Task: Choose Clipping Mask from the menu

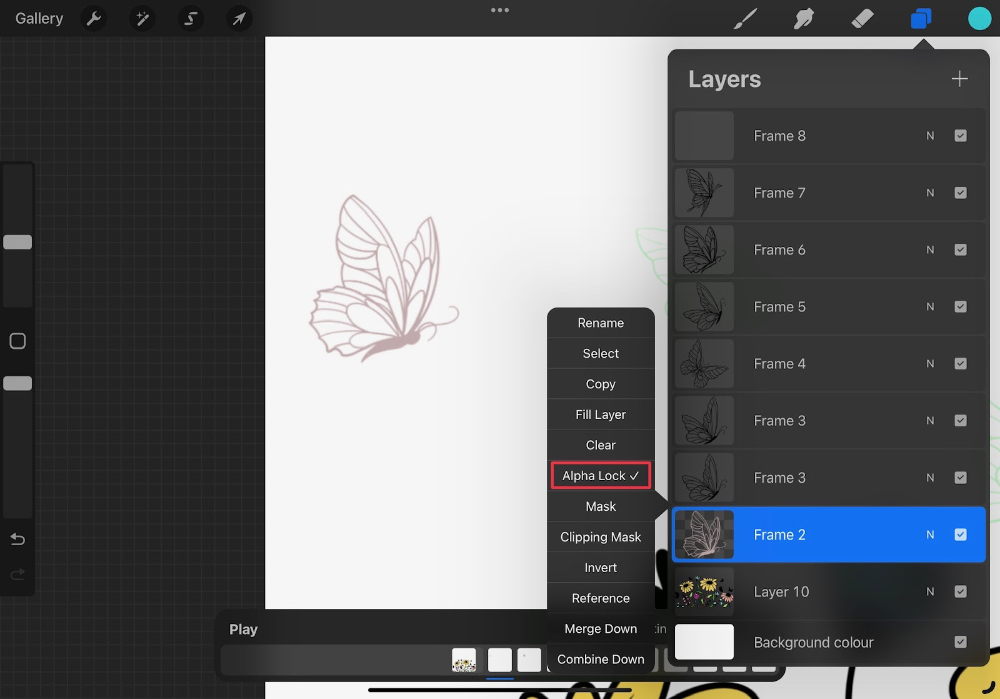Action: (600, 537)
